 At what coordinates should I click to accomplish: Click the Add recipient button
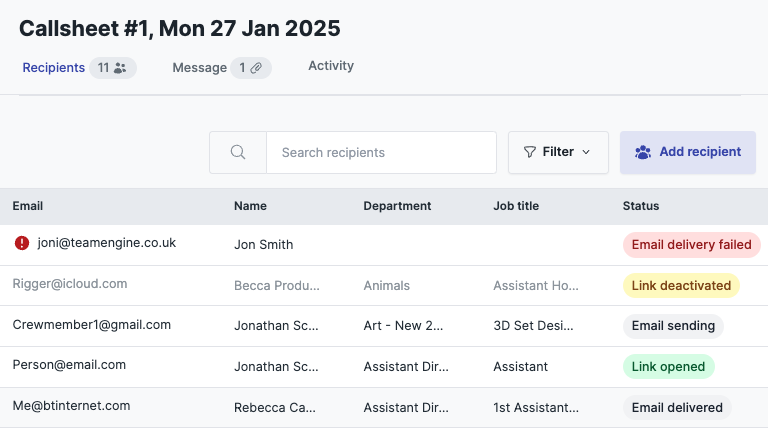point(688,152)
